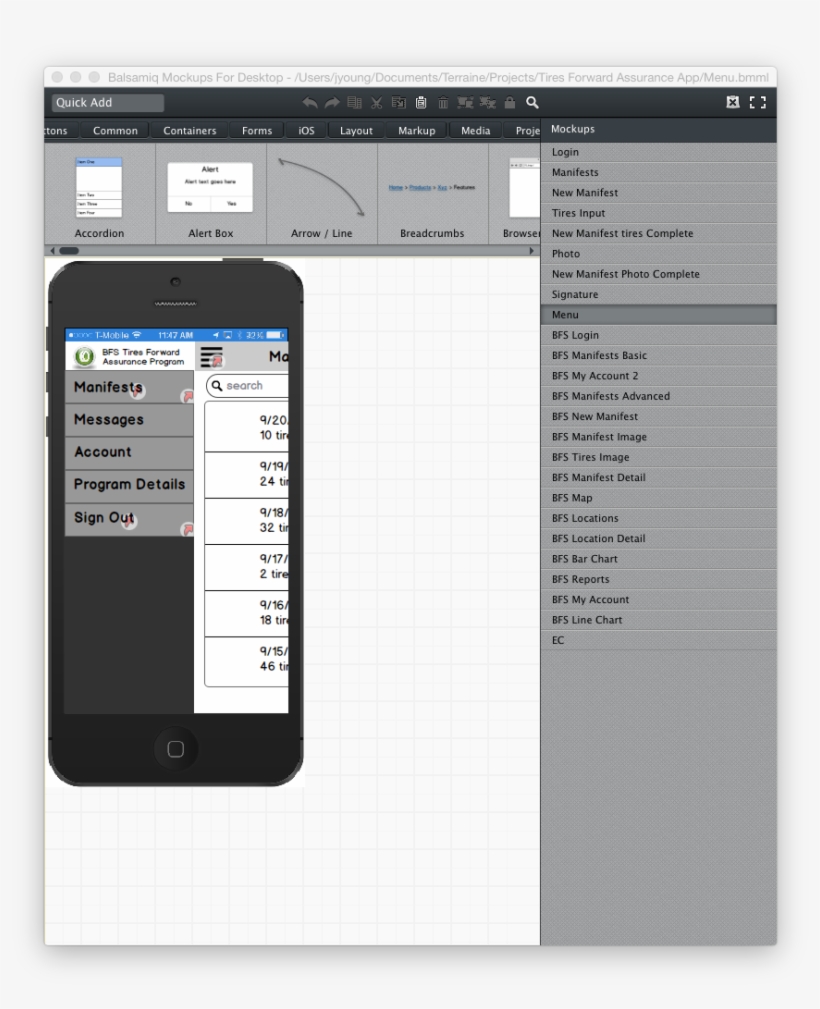Click the Paste clipboard icon

coord(420,102)
